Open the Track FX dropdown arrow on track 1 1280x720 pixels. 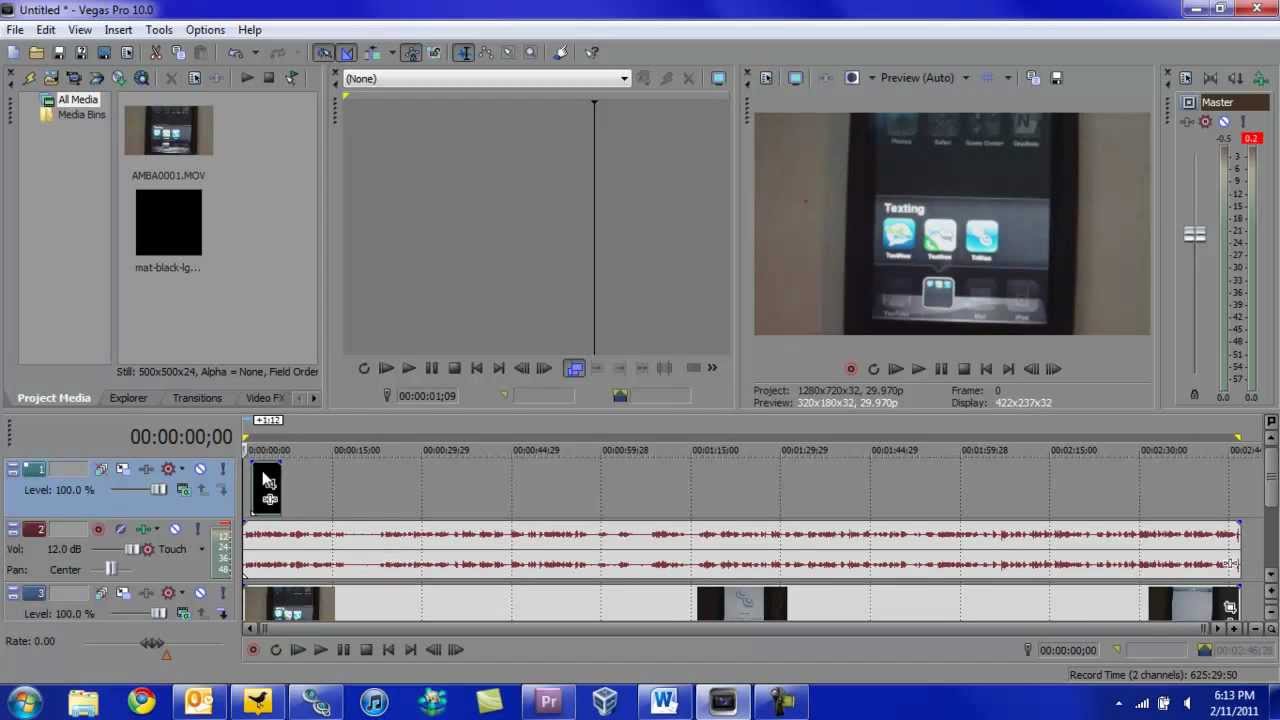[182, 469]
